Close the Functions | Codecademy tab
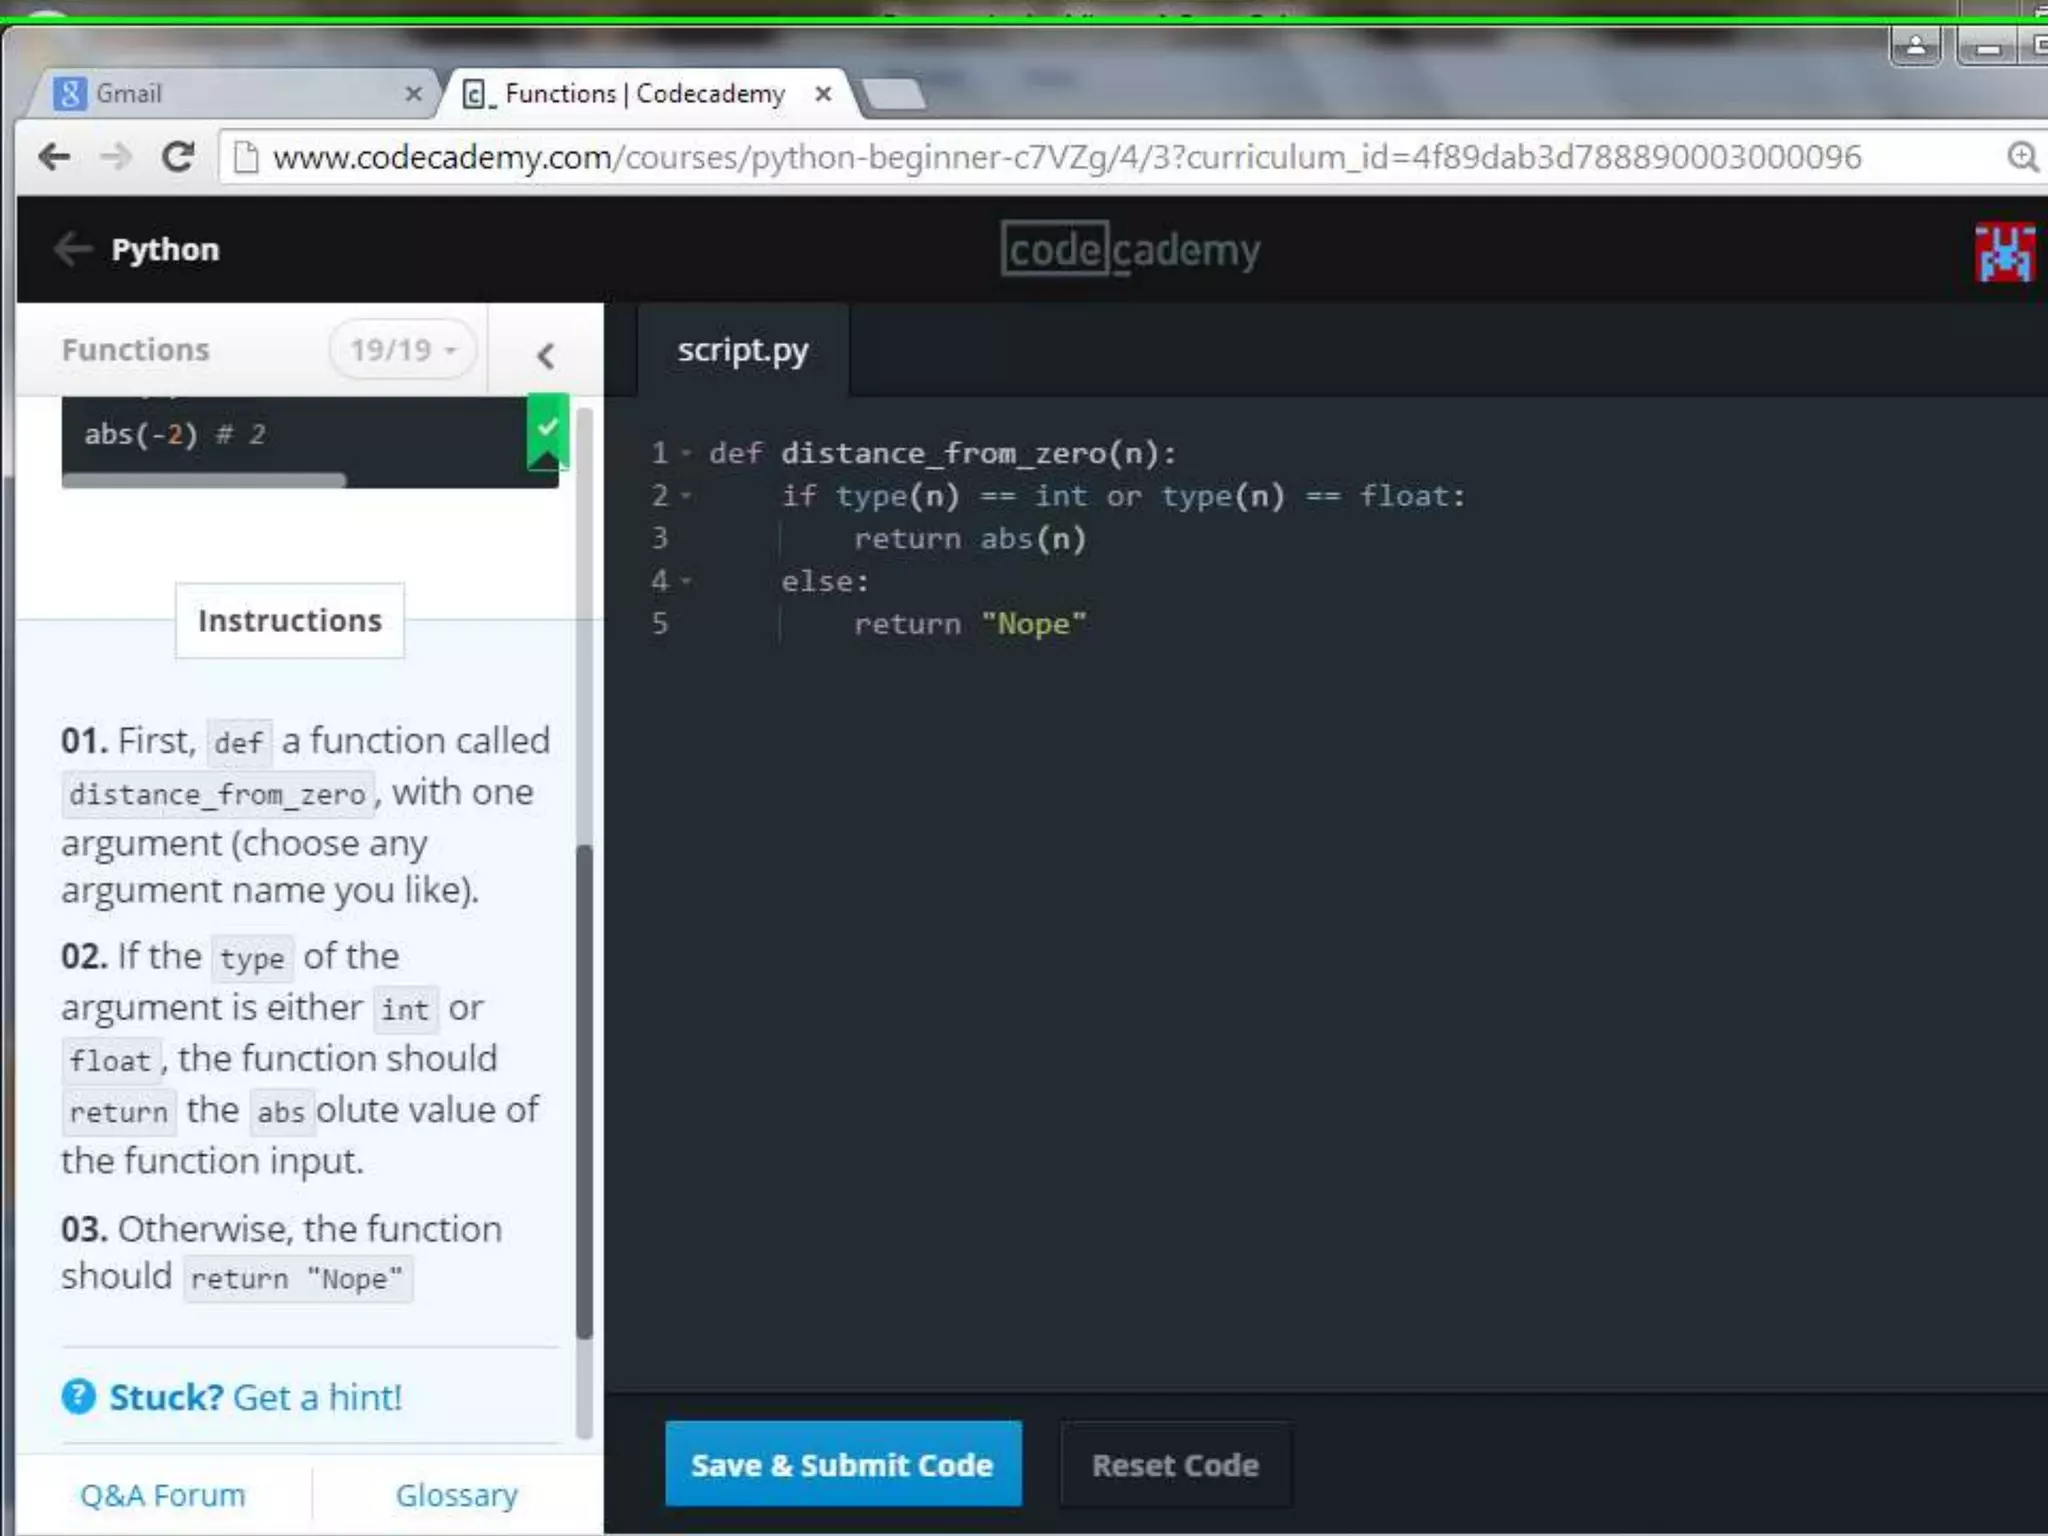 pos(823,94)
